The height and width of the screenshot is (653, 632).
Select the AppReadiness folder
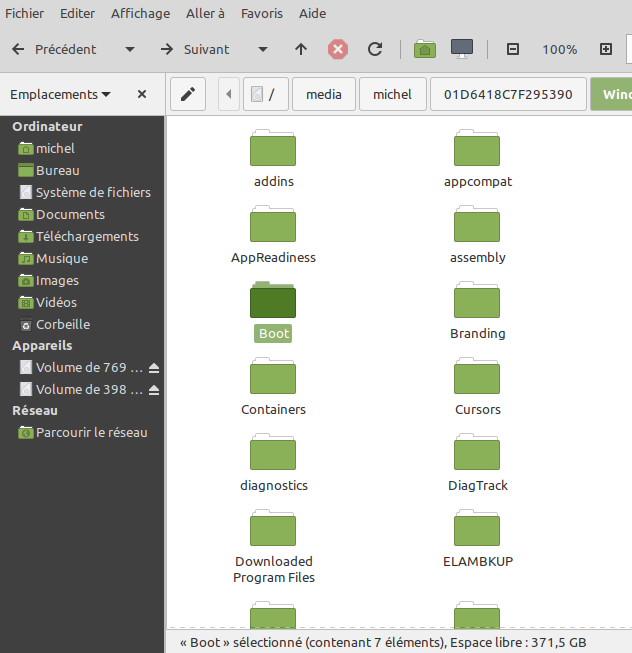[x=273, y=234]
